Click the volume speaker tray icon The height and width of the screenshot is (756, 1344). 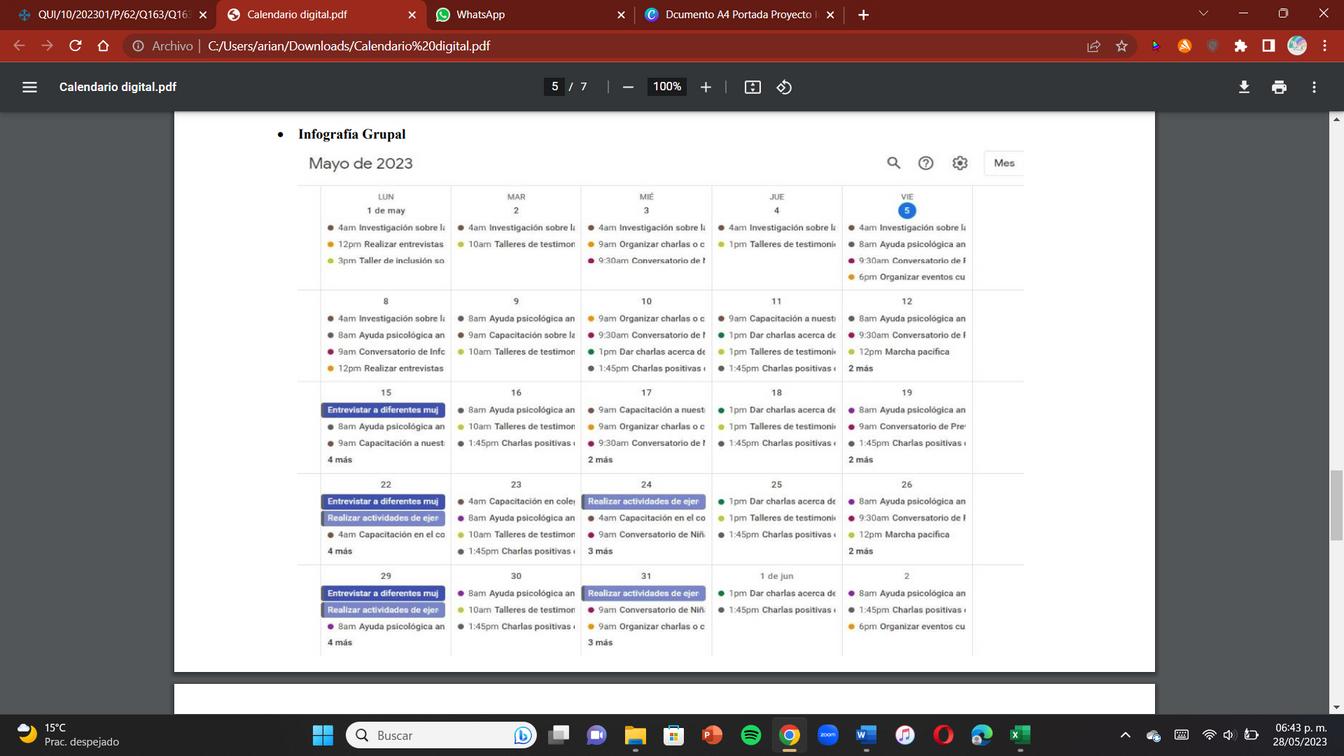[1229, 735]
